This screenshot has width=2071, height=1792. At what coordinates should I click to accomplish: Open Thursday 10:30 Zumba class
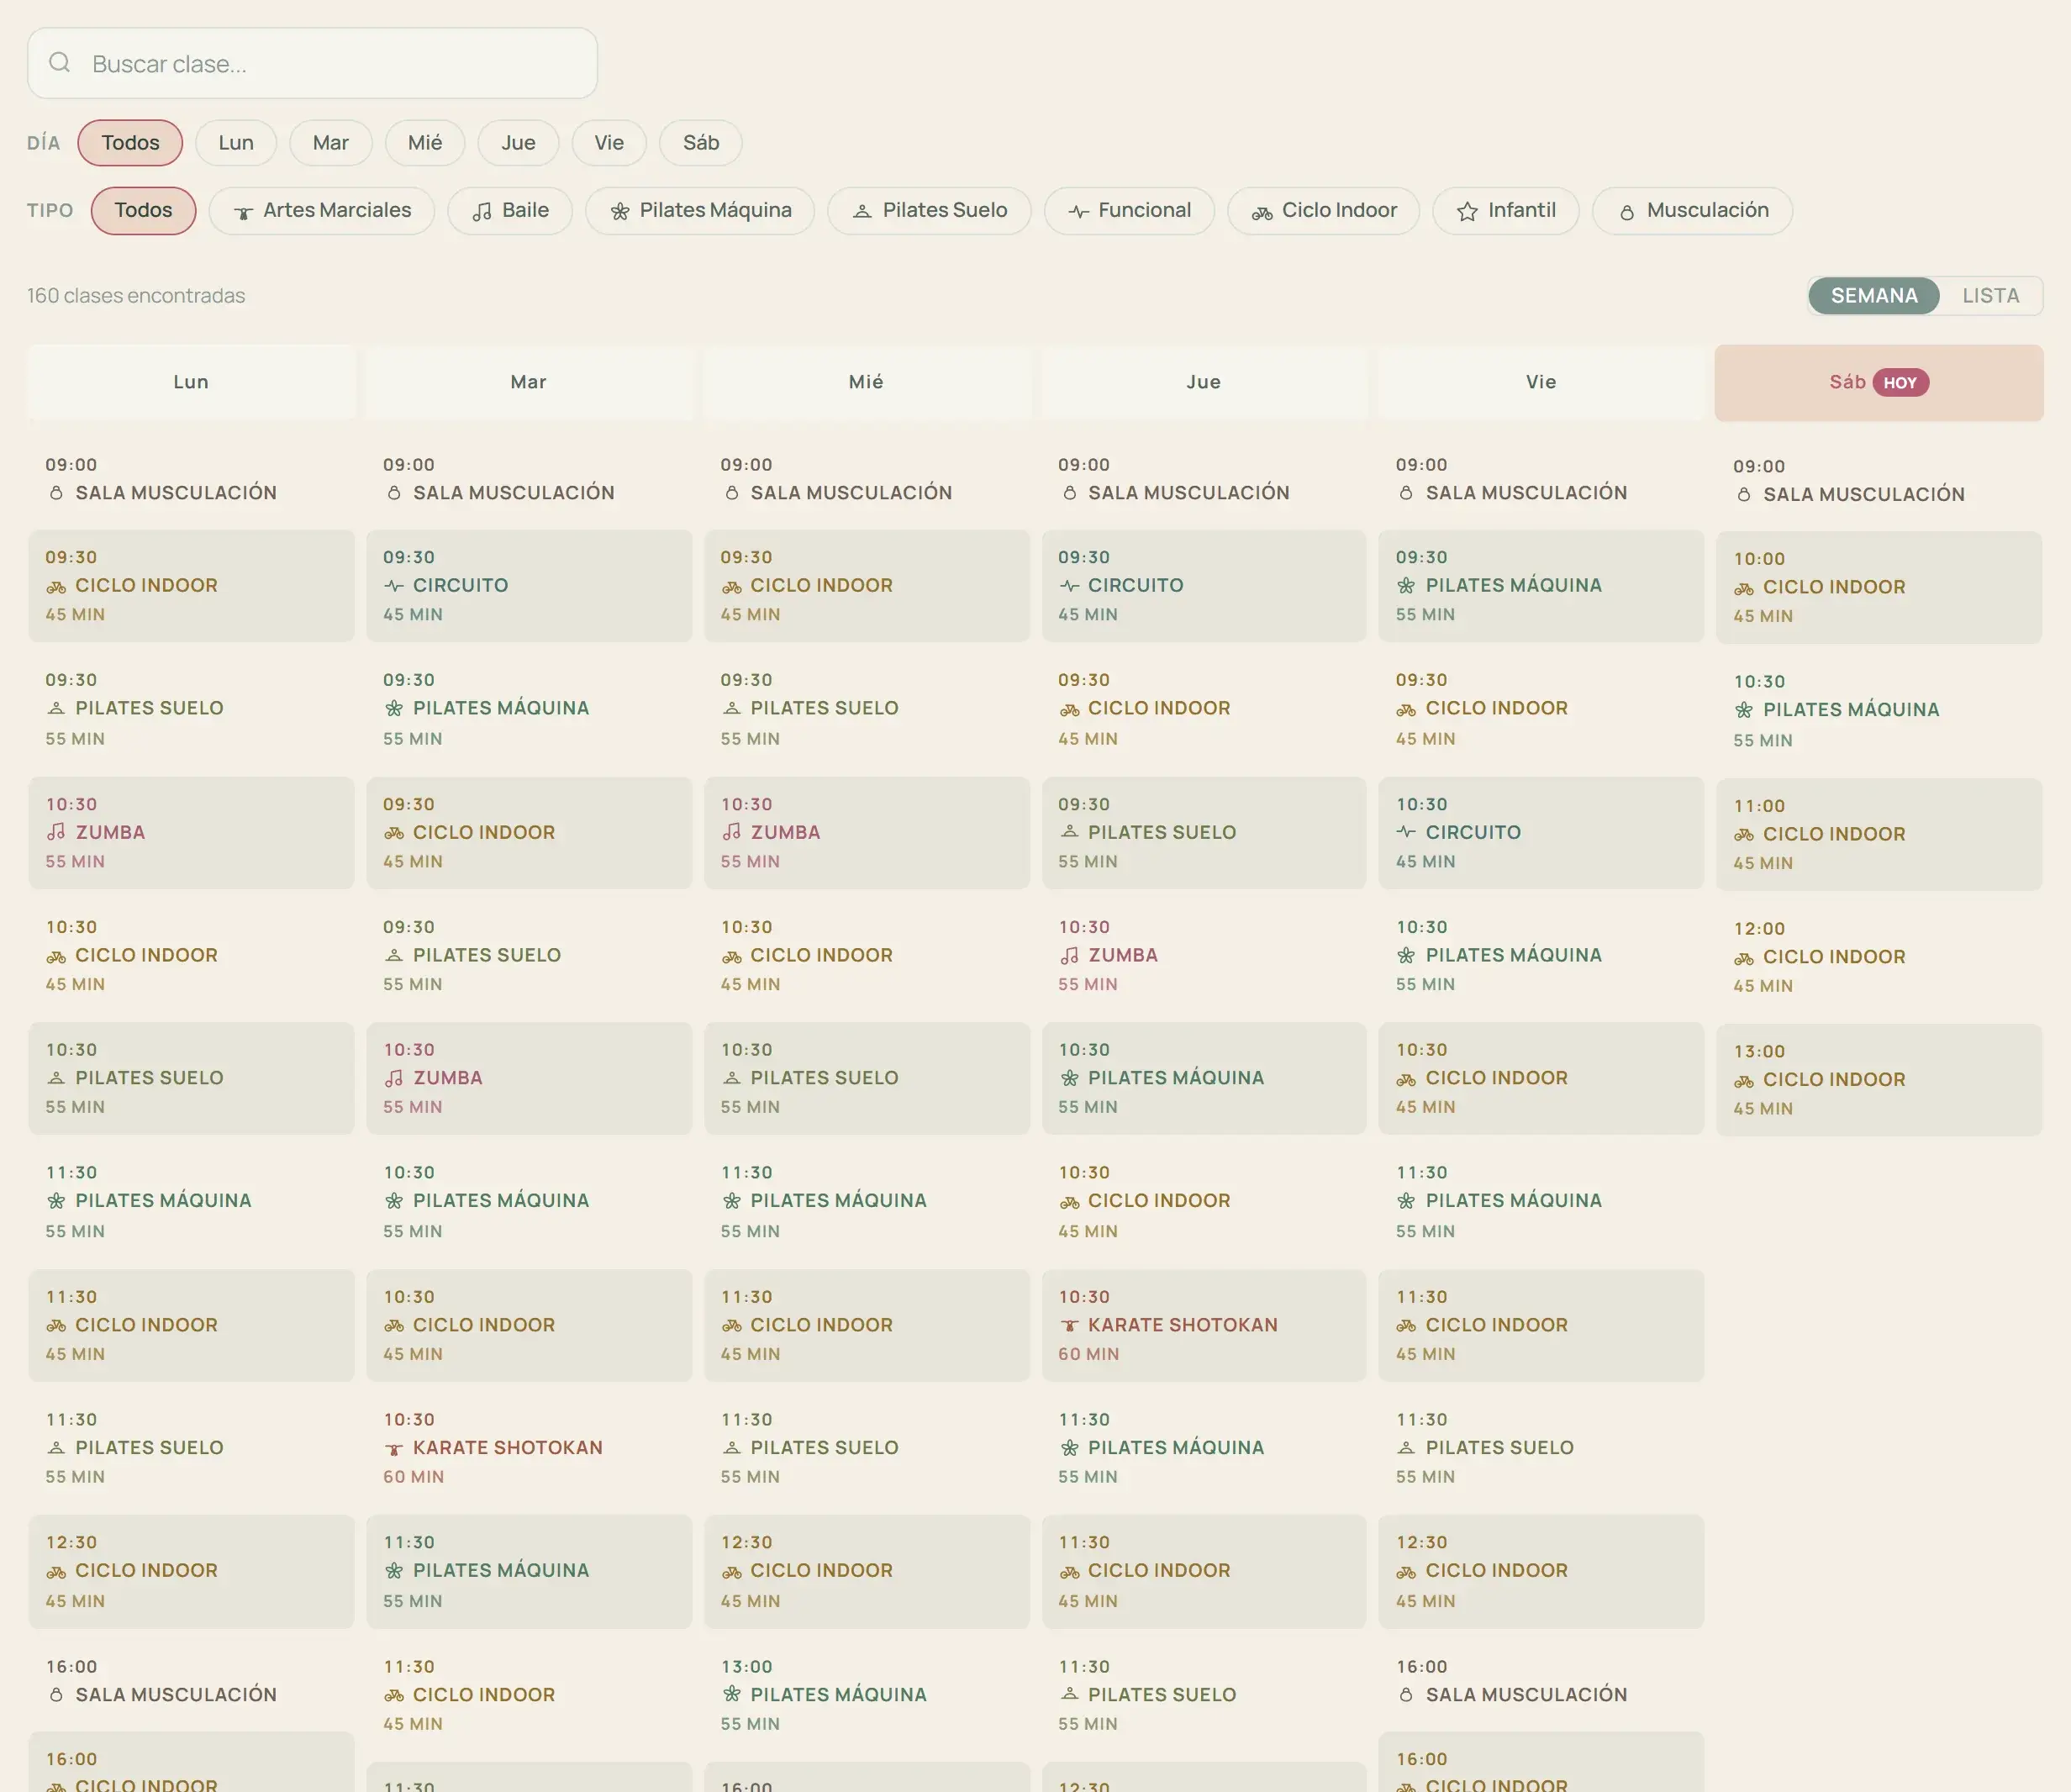click(x=1204, y=955)
